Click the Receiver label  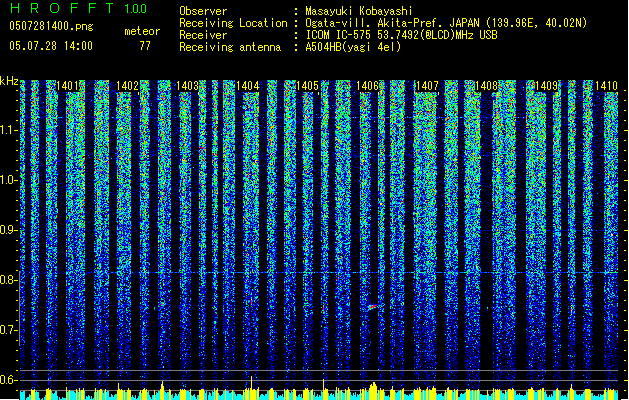point(203,35)
